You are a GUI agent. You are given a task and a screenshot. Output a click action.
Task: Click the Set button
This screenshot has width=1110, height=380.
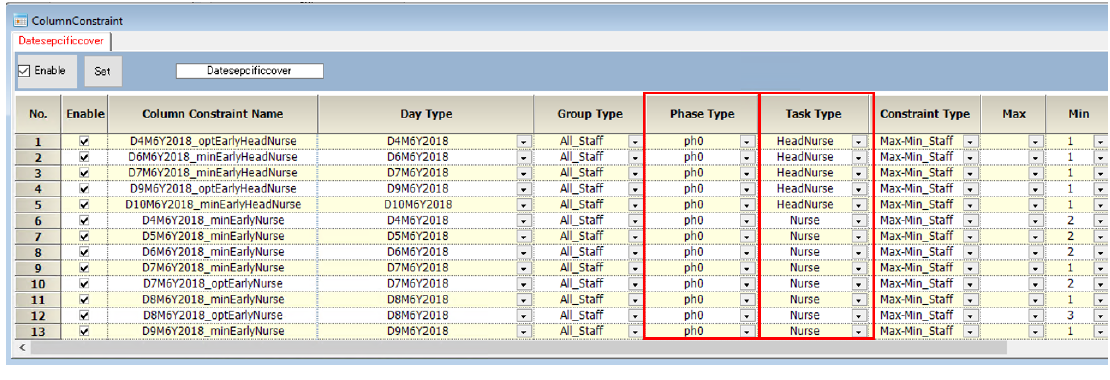(x=103, y=71)
